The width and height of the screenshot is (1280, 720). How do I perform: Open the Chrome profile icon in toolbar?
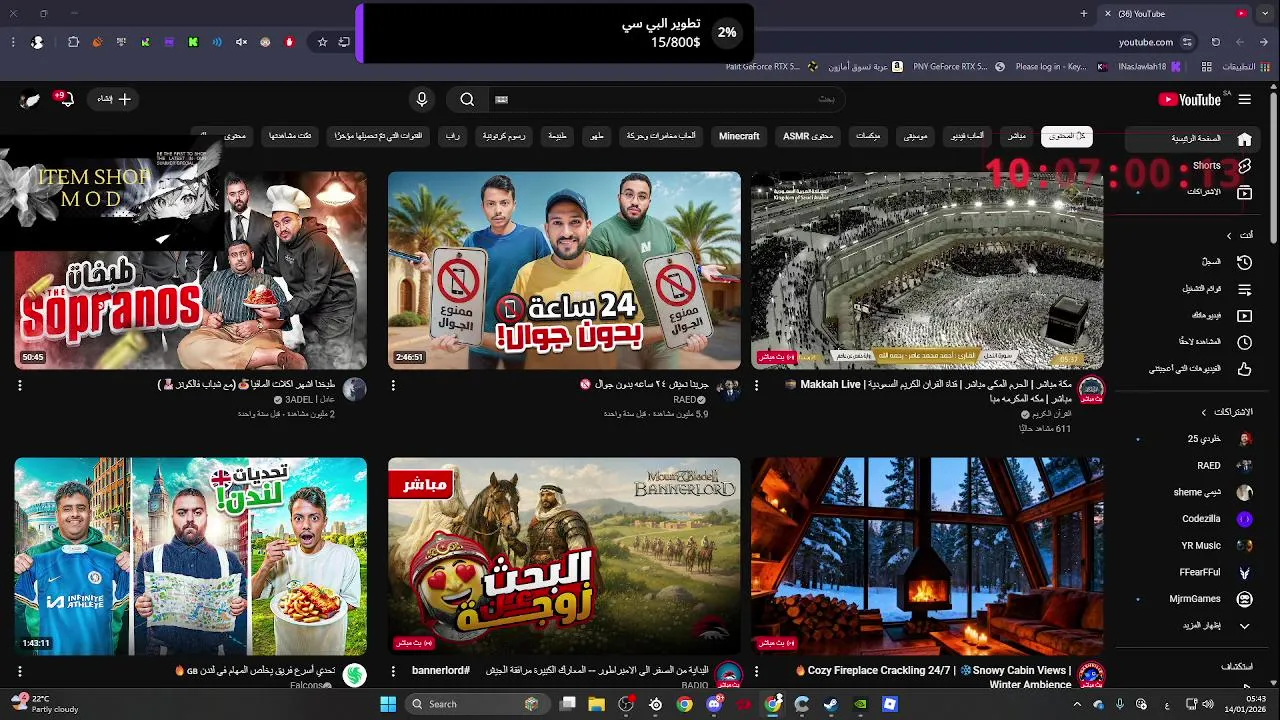coord(37,42)
